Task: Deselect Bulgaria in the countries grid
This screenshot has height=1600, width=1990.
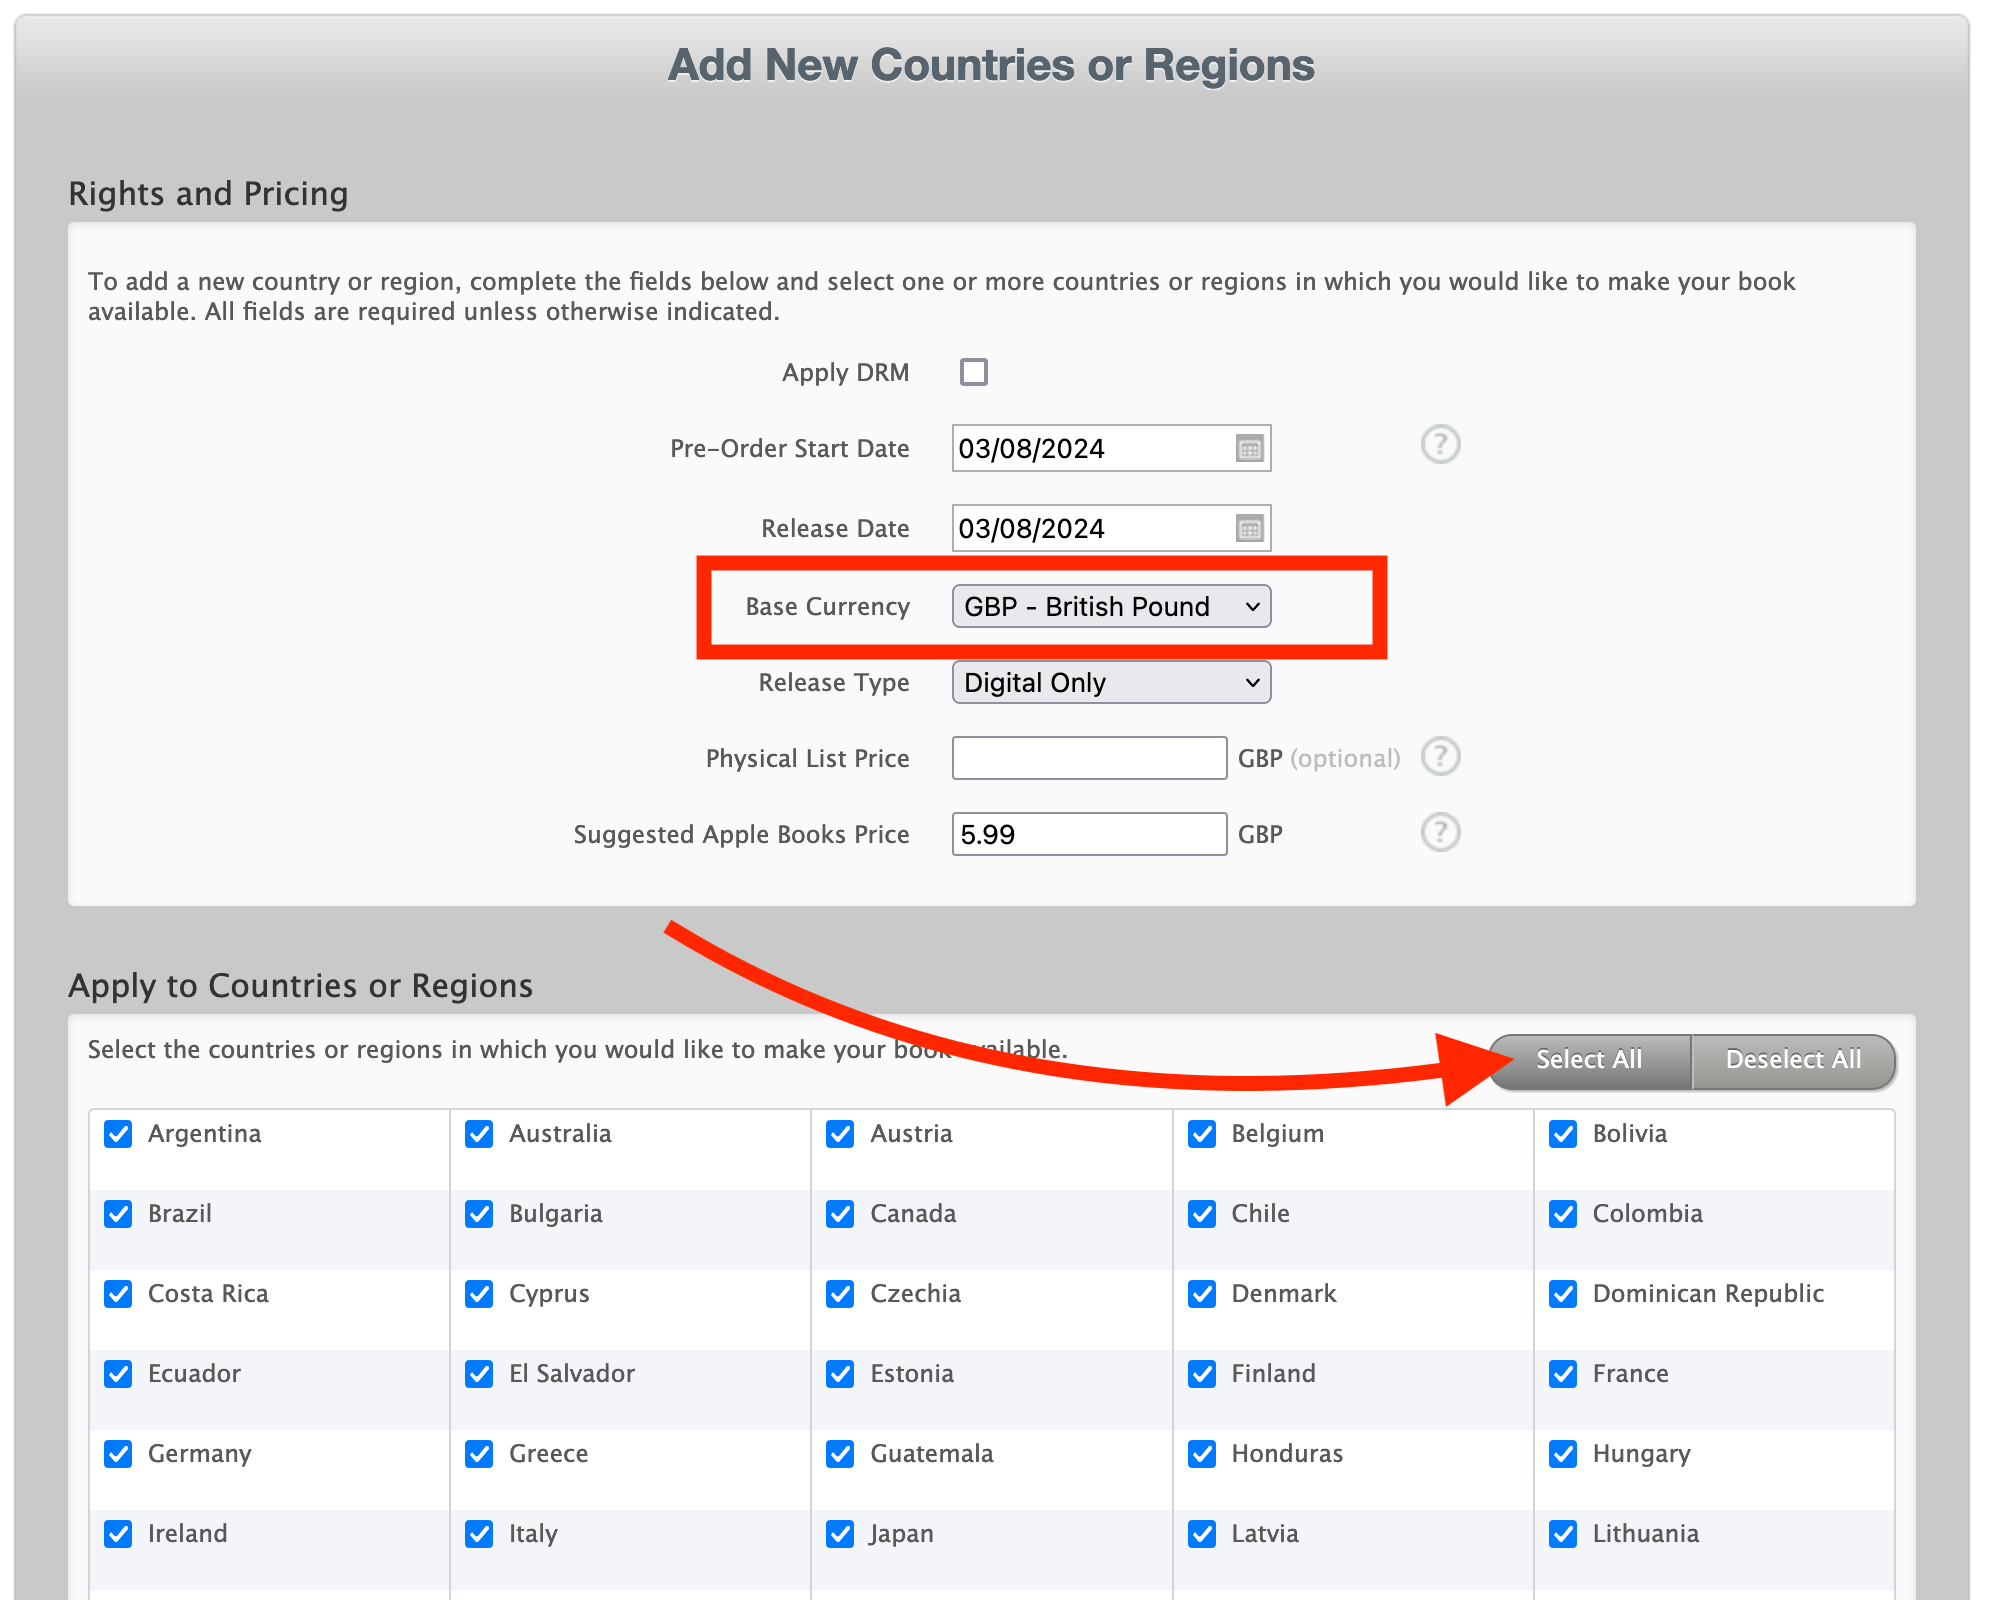Action: (479, 1214)
